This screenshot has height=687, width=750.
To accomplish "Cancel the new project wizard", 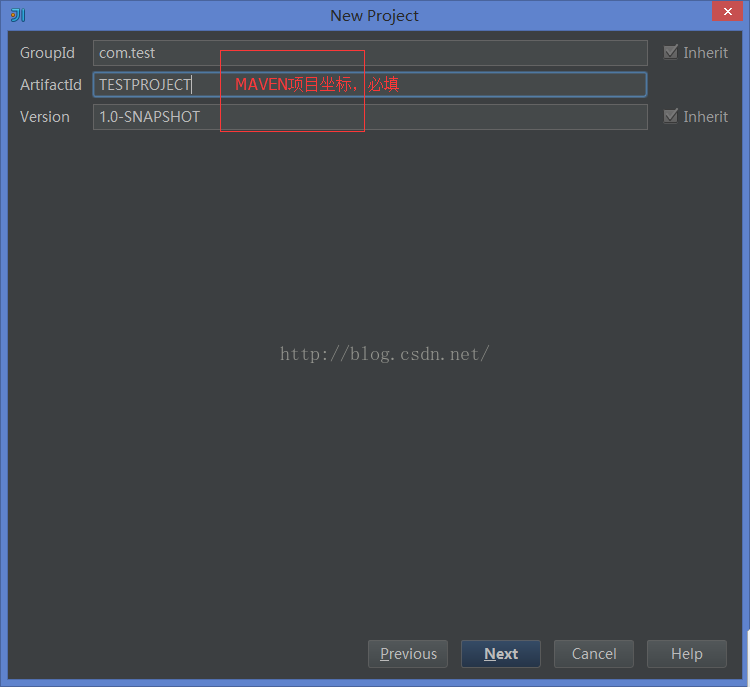I will (x=594, y=654).
